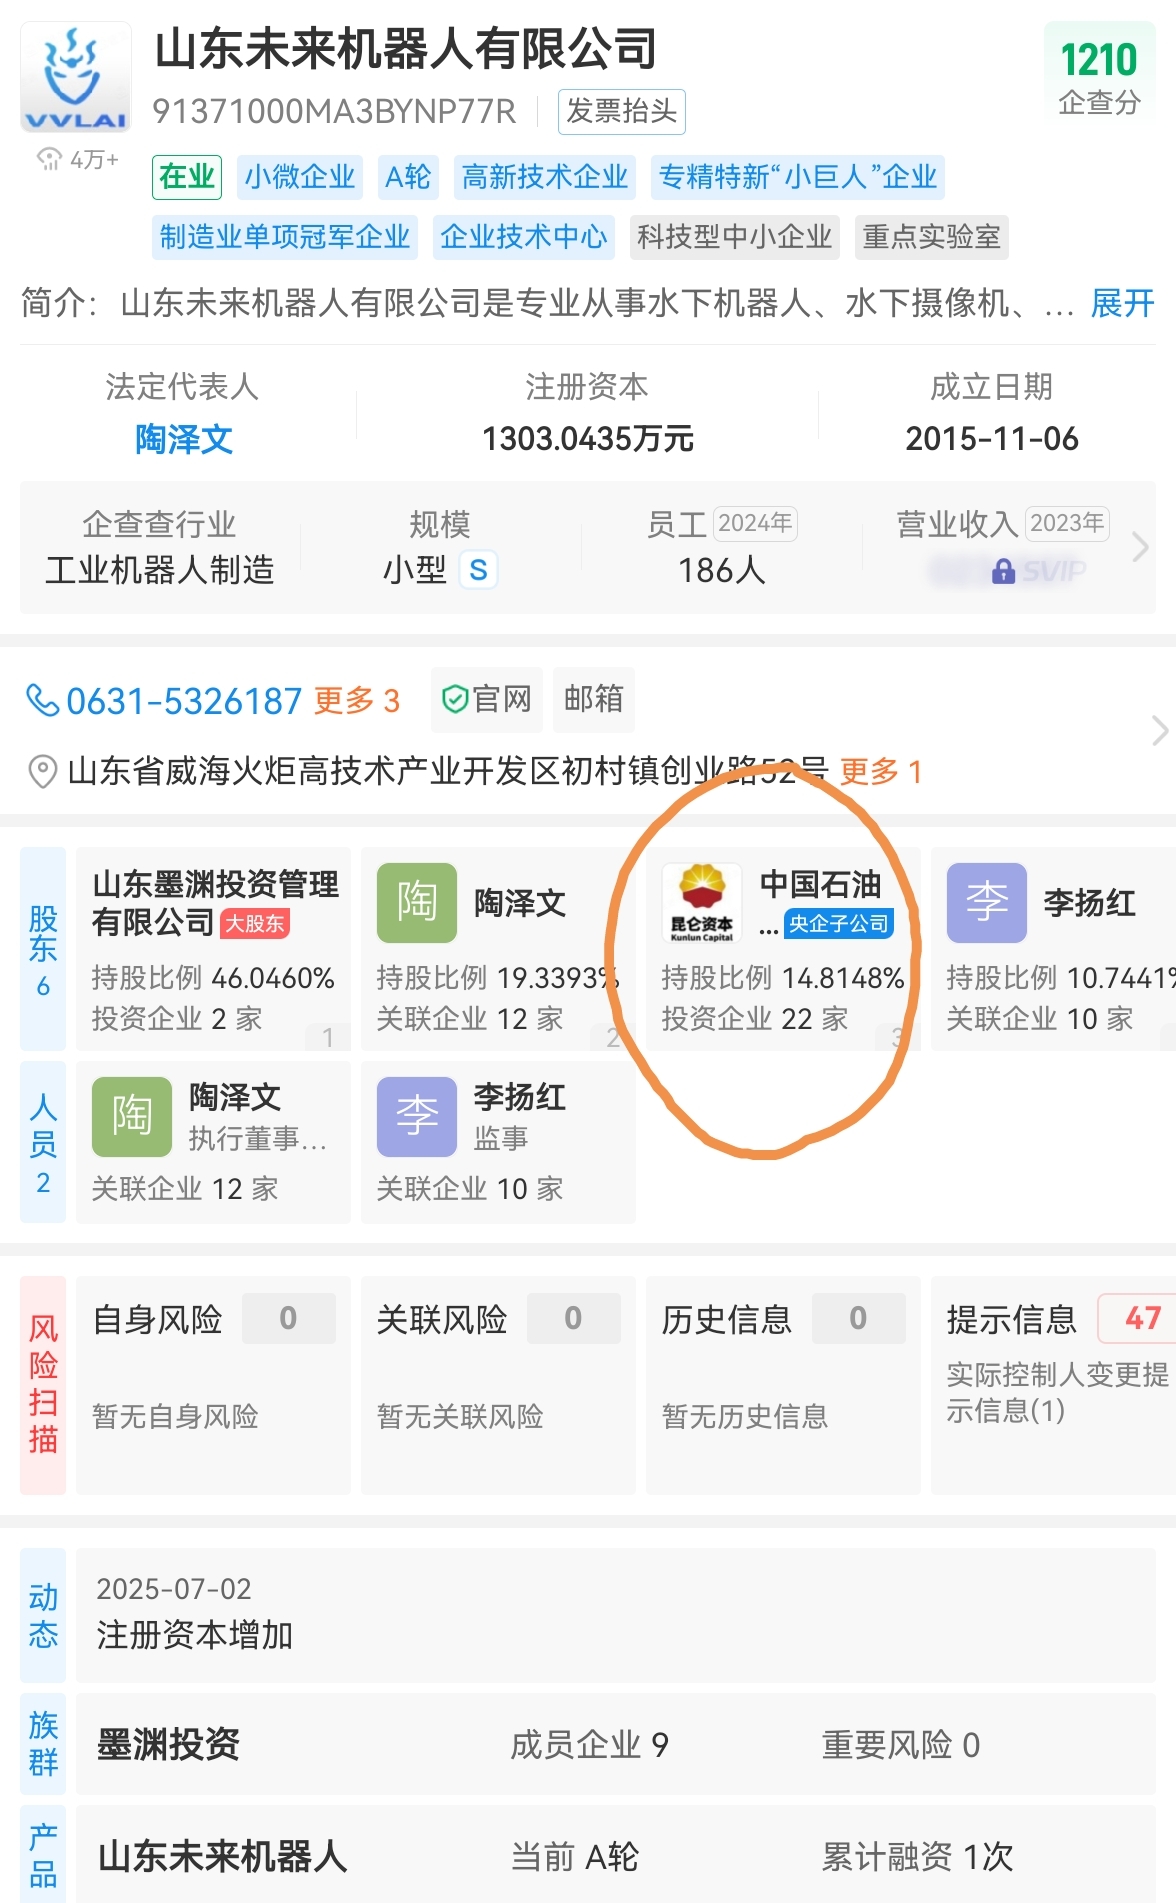Expand business stats row with right chevron
Screen dimensions: 1176x1903
pyautogui.click(x=1140, y=547)
